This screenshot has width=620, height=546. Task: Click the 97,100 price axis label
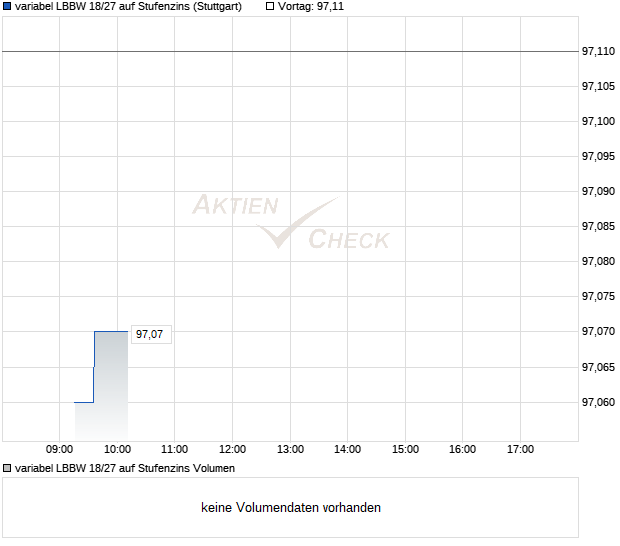[598, 121]
